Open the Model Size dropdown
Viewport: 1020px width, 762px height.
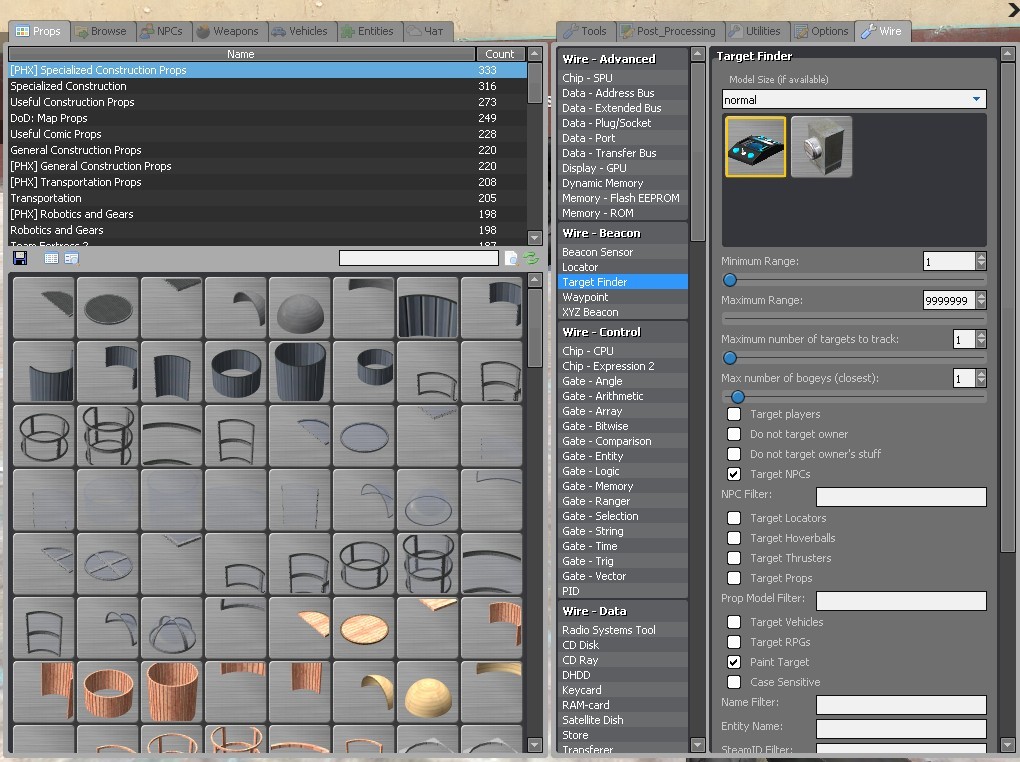(854, 99)
